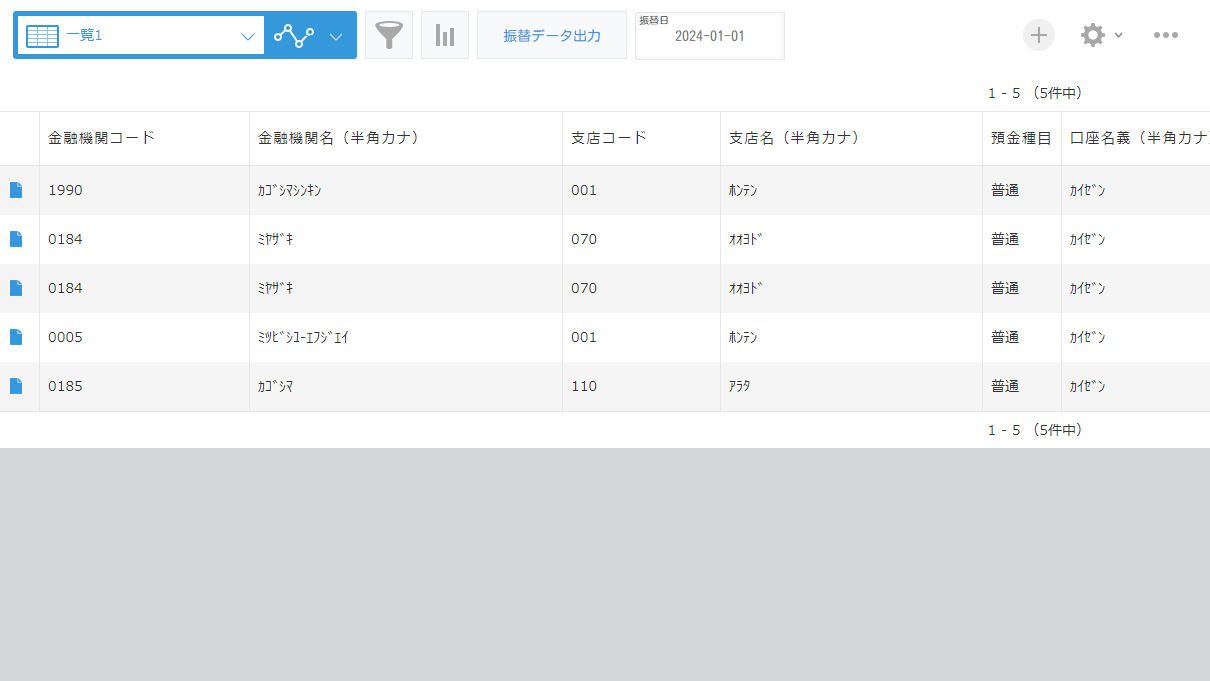Viewport: 1210px width, 681px height.
Task: Select branch code 001 in row 1990
Action: tap(641, 190)
